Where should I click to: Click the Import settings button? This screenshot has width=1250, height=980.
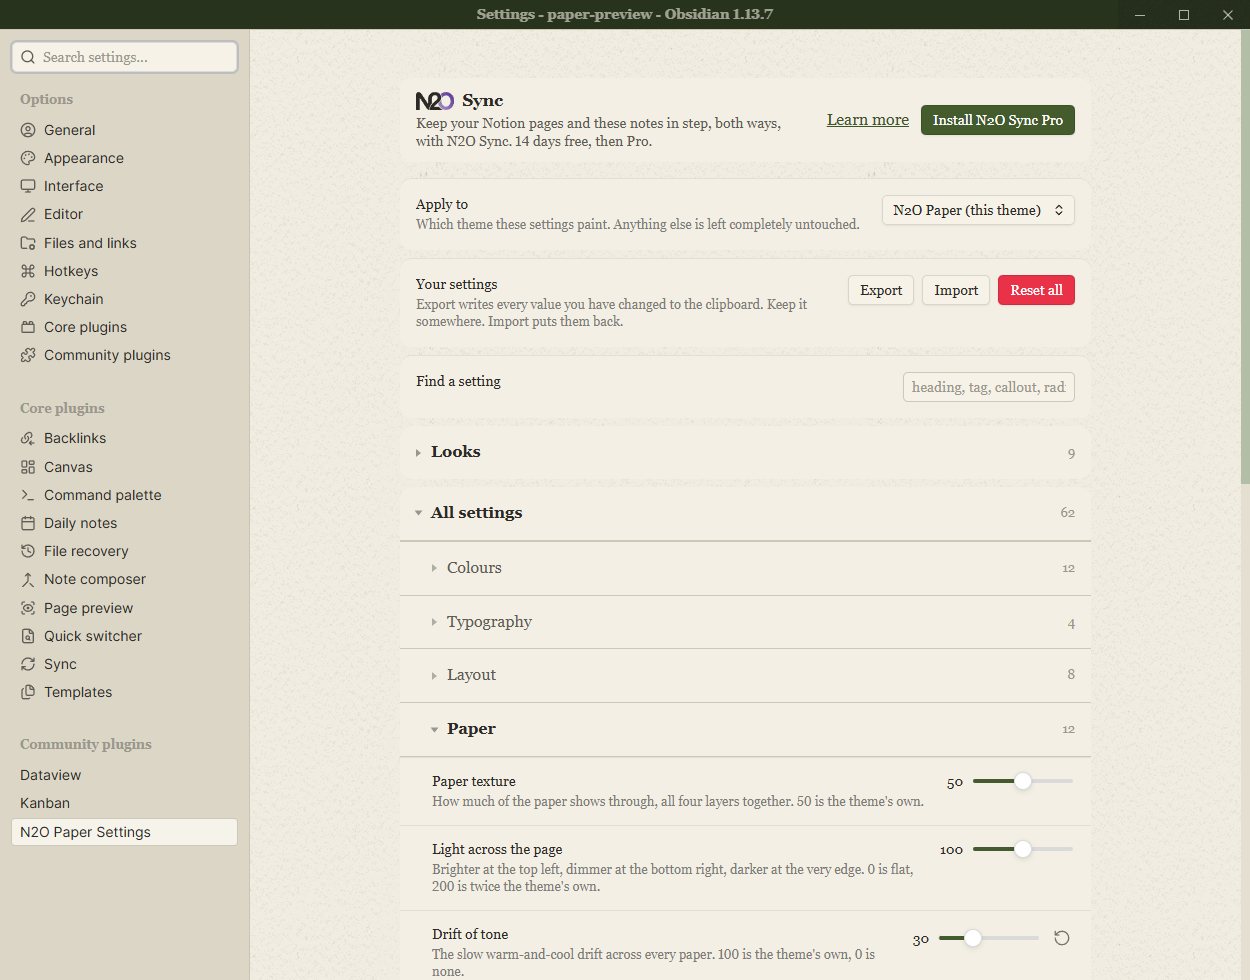click(956, 290)
